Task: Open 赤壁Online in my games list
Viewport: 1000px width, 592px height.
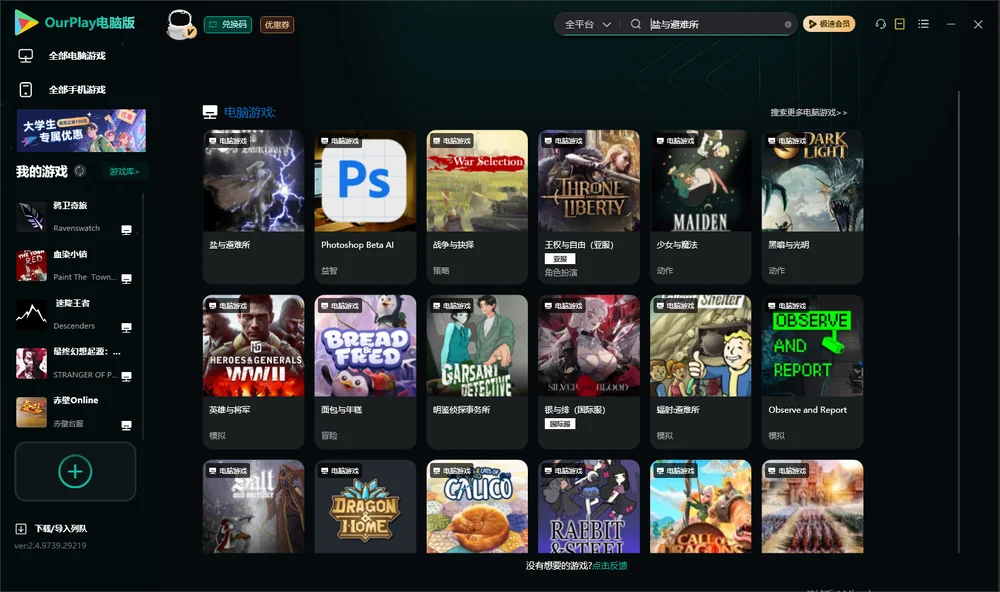Action: tap(73, 411)
